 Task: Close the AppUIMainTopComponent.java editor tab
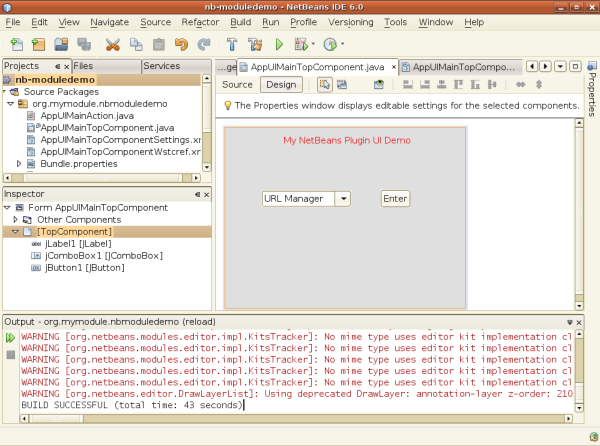(x=394, y=67)
